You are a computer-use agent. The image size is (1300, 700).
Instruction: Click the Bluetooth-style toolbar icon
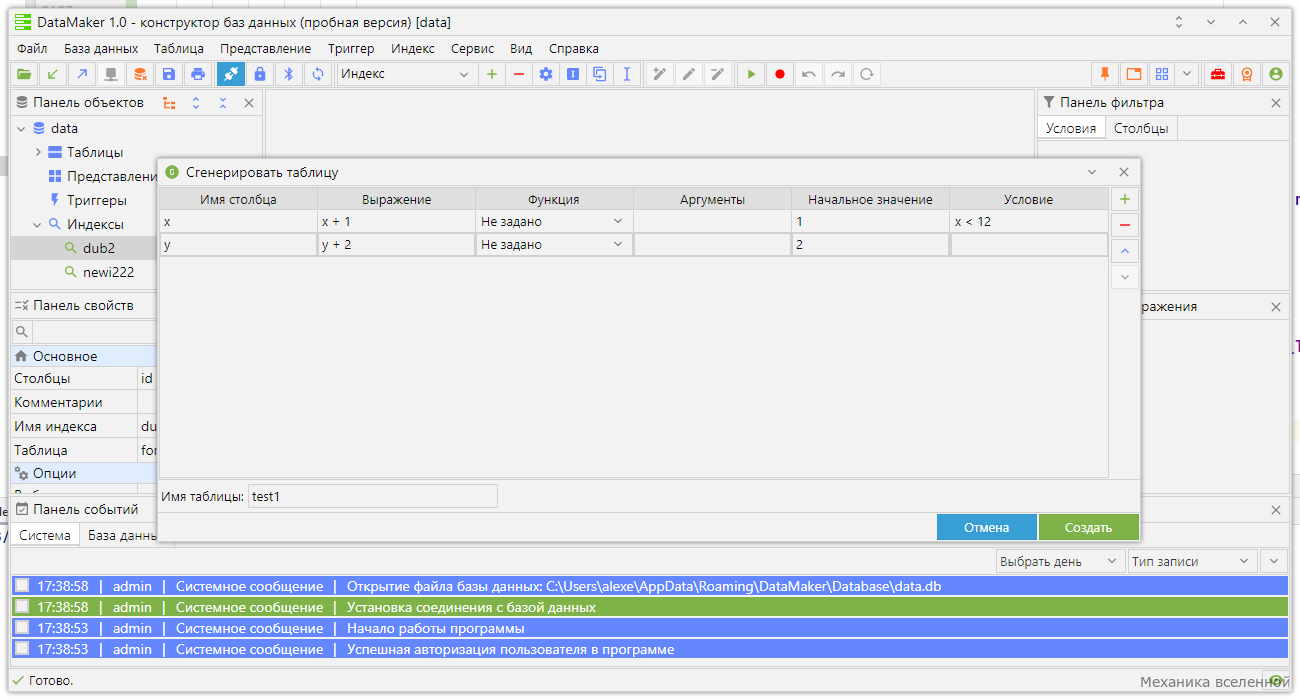[x=289, y=74]
